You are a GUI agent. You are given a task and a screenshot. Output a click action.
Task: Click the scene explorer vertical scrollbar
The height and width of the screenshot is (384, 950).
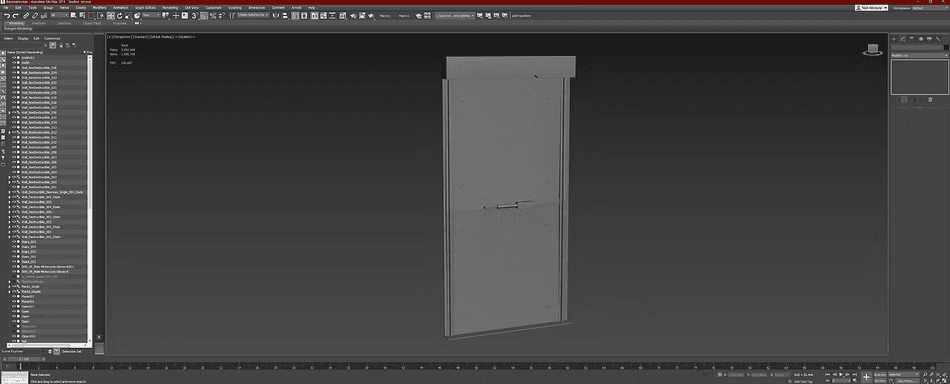coord(90,200)
